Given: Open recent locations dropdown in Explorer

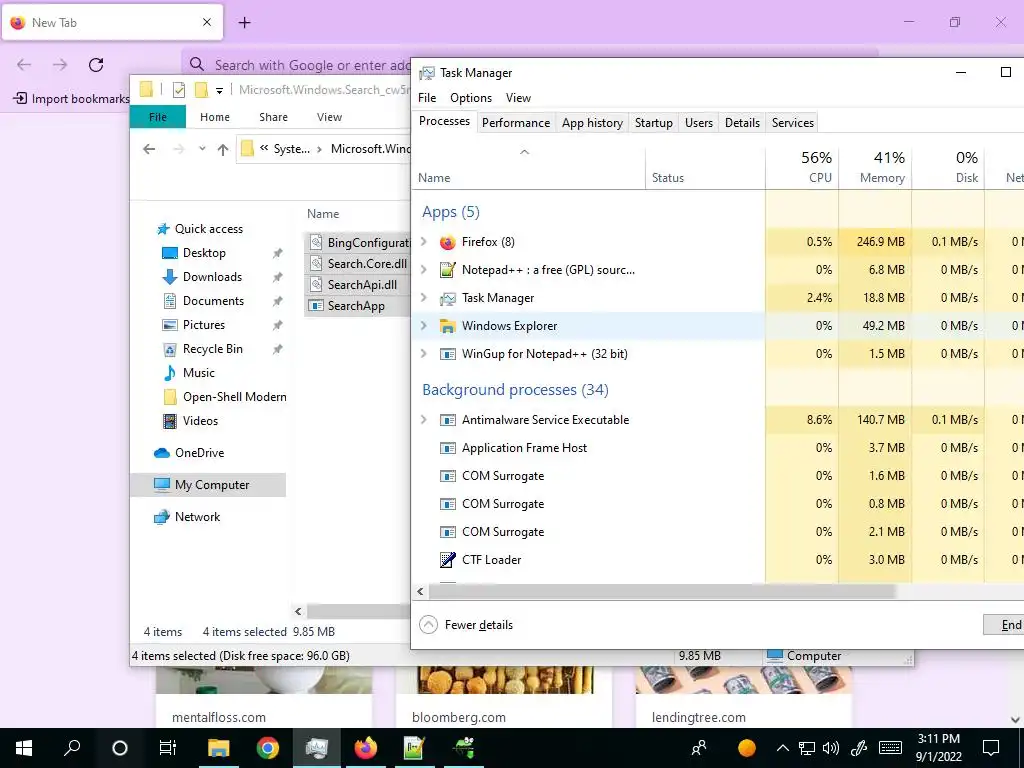Looking at the screenshot, I should [x=202, y=150].
